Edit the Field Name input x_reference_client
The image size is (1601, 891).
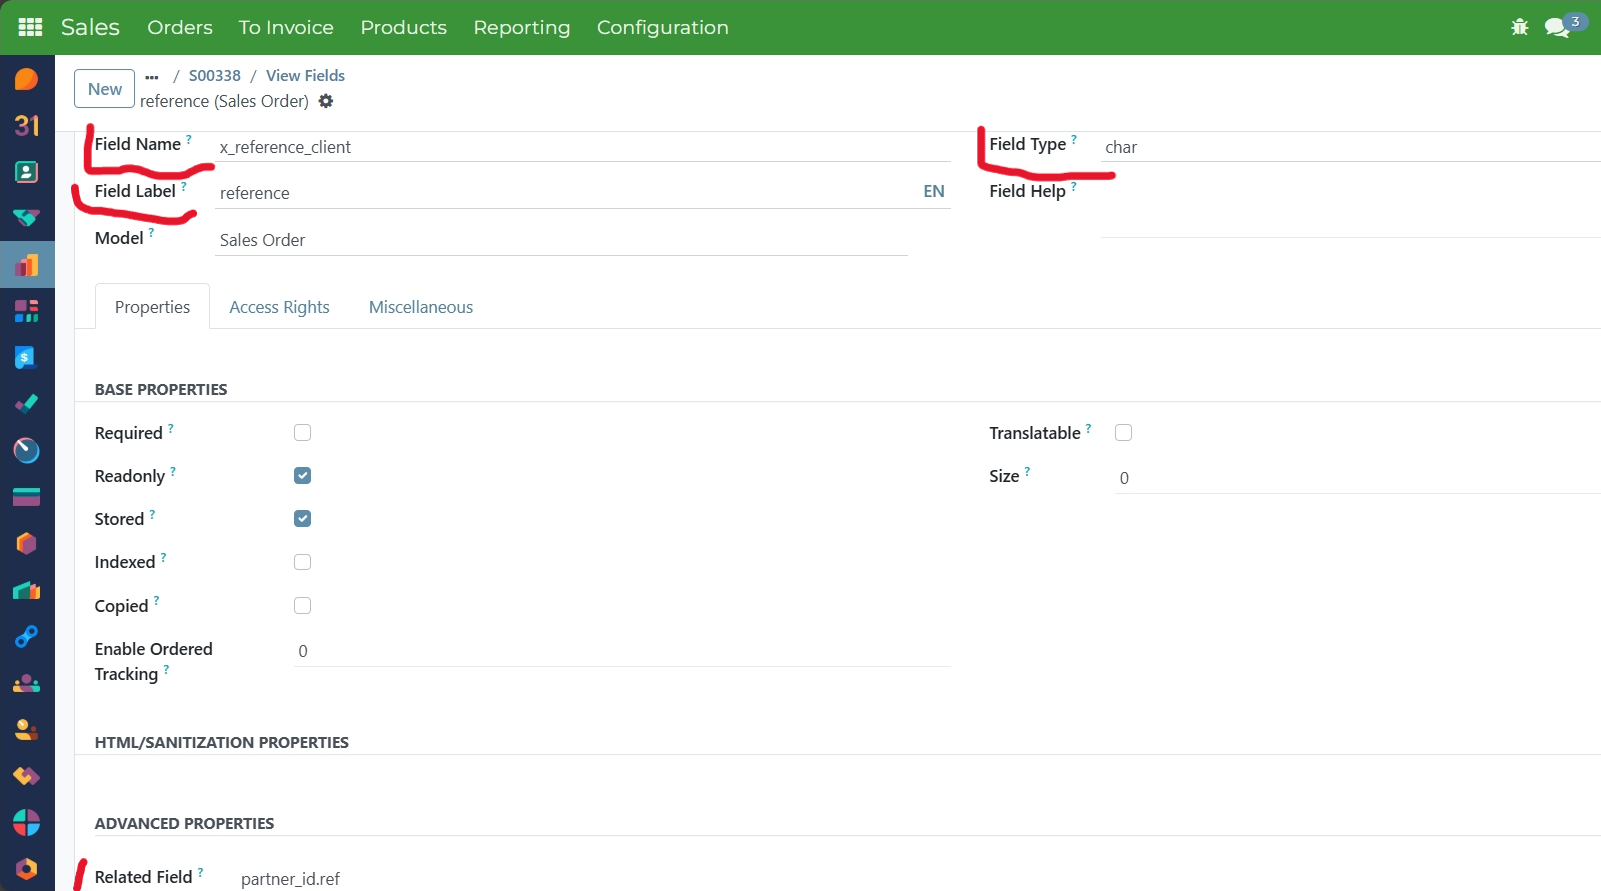pyautogui.click(x=583, y=147)
